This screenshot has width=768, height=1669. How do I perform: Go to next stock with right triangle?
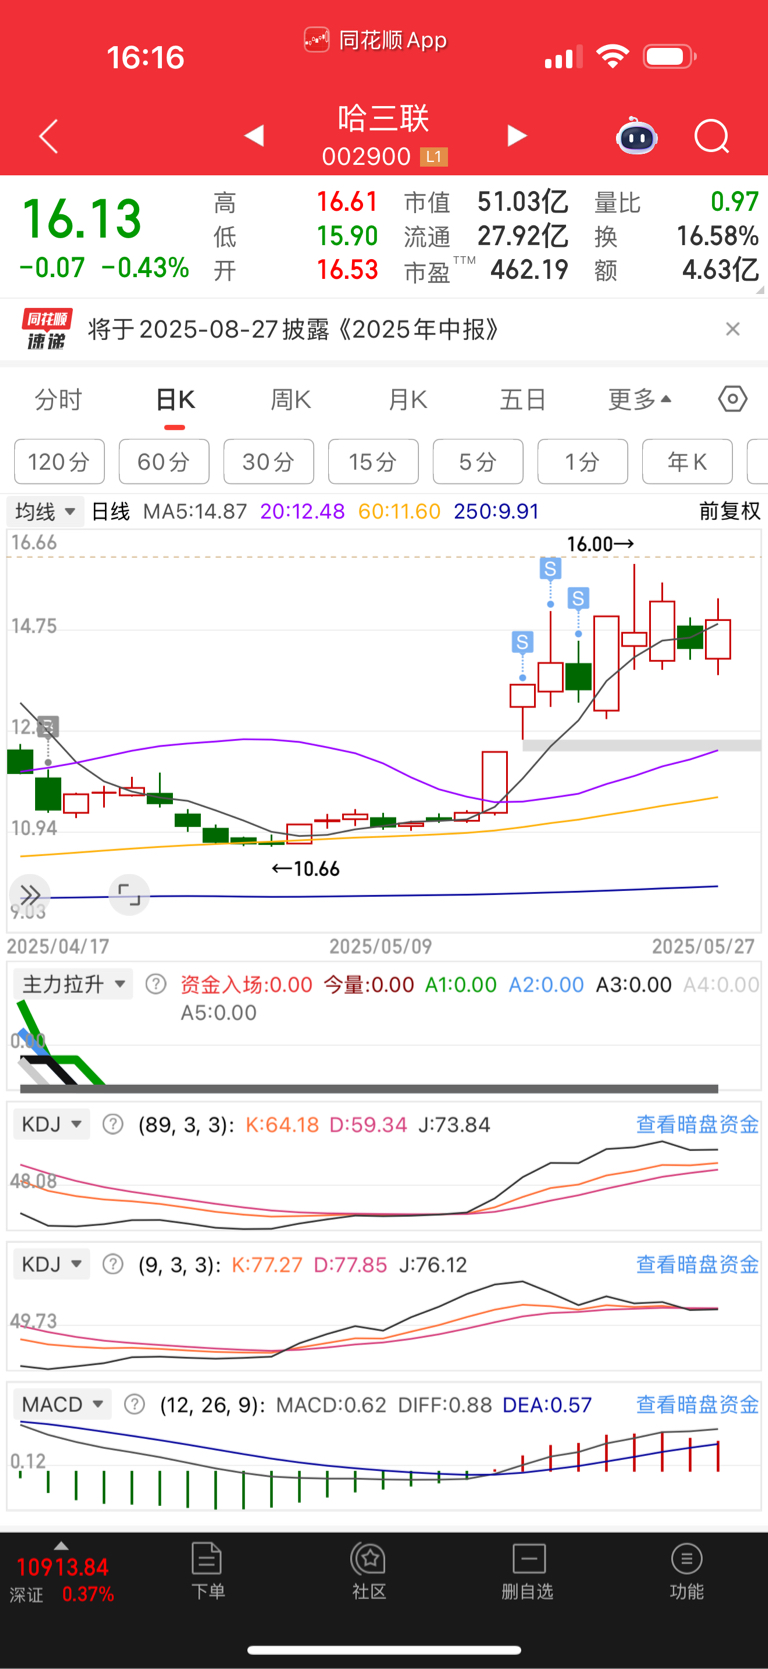coord(516,135)
